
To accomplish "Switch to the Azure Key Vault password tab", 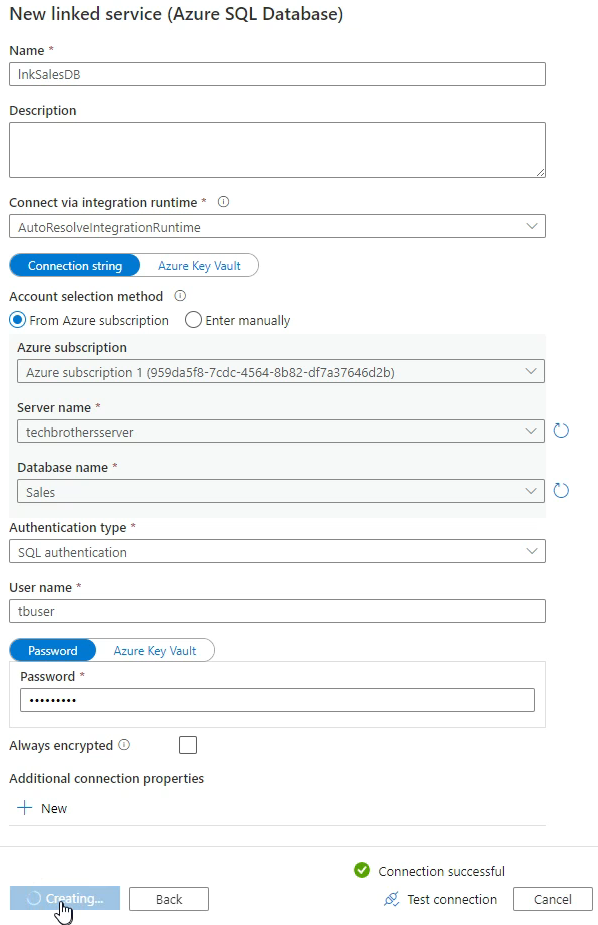I will click(154, 650).
